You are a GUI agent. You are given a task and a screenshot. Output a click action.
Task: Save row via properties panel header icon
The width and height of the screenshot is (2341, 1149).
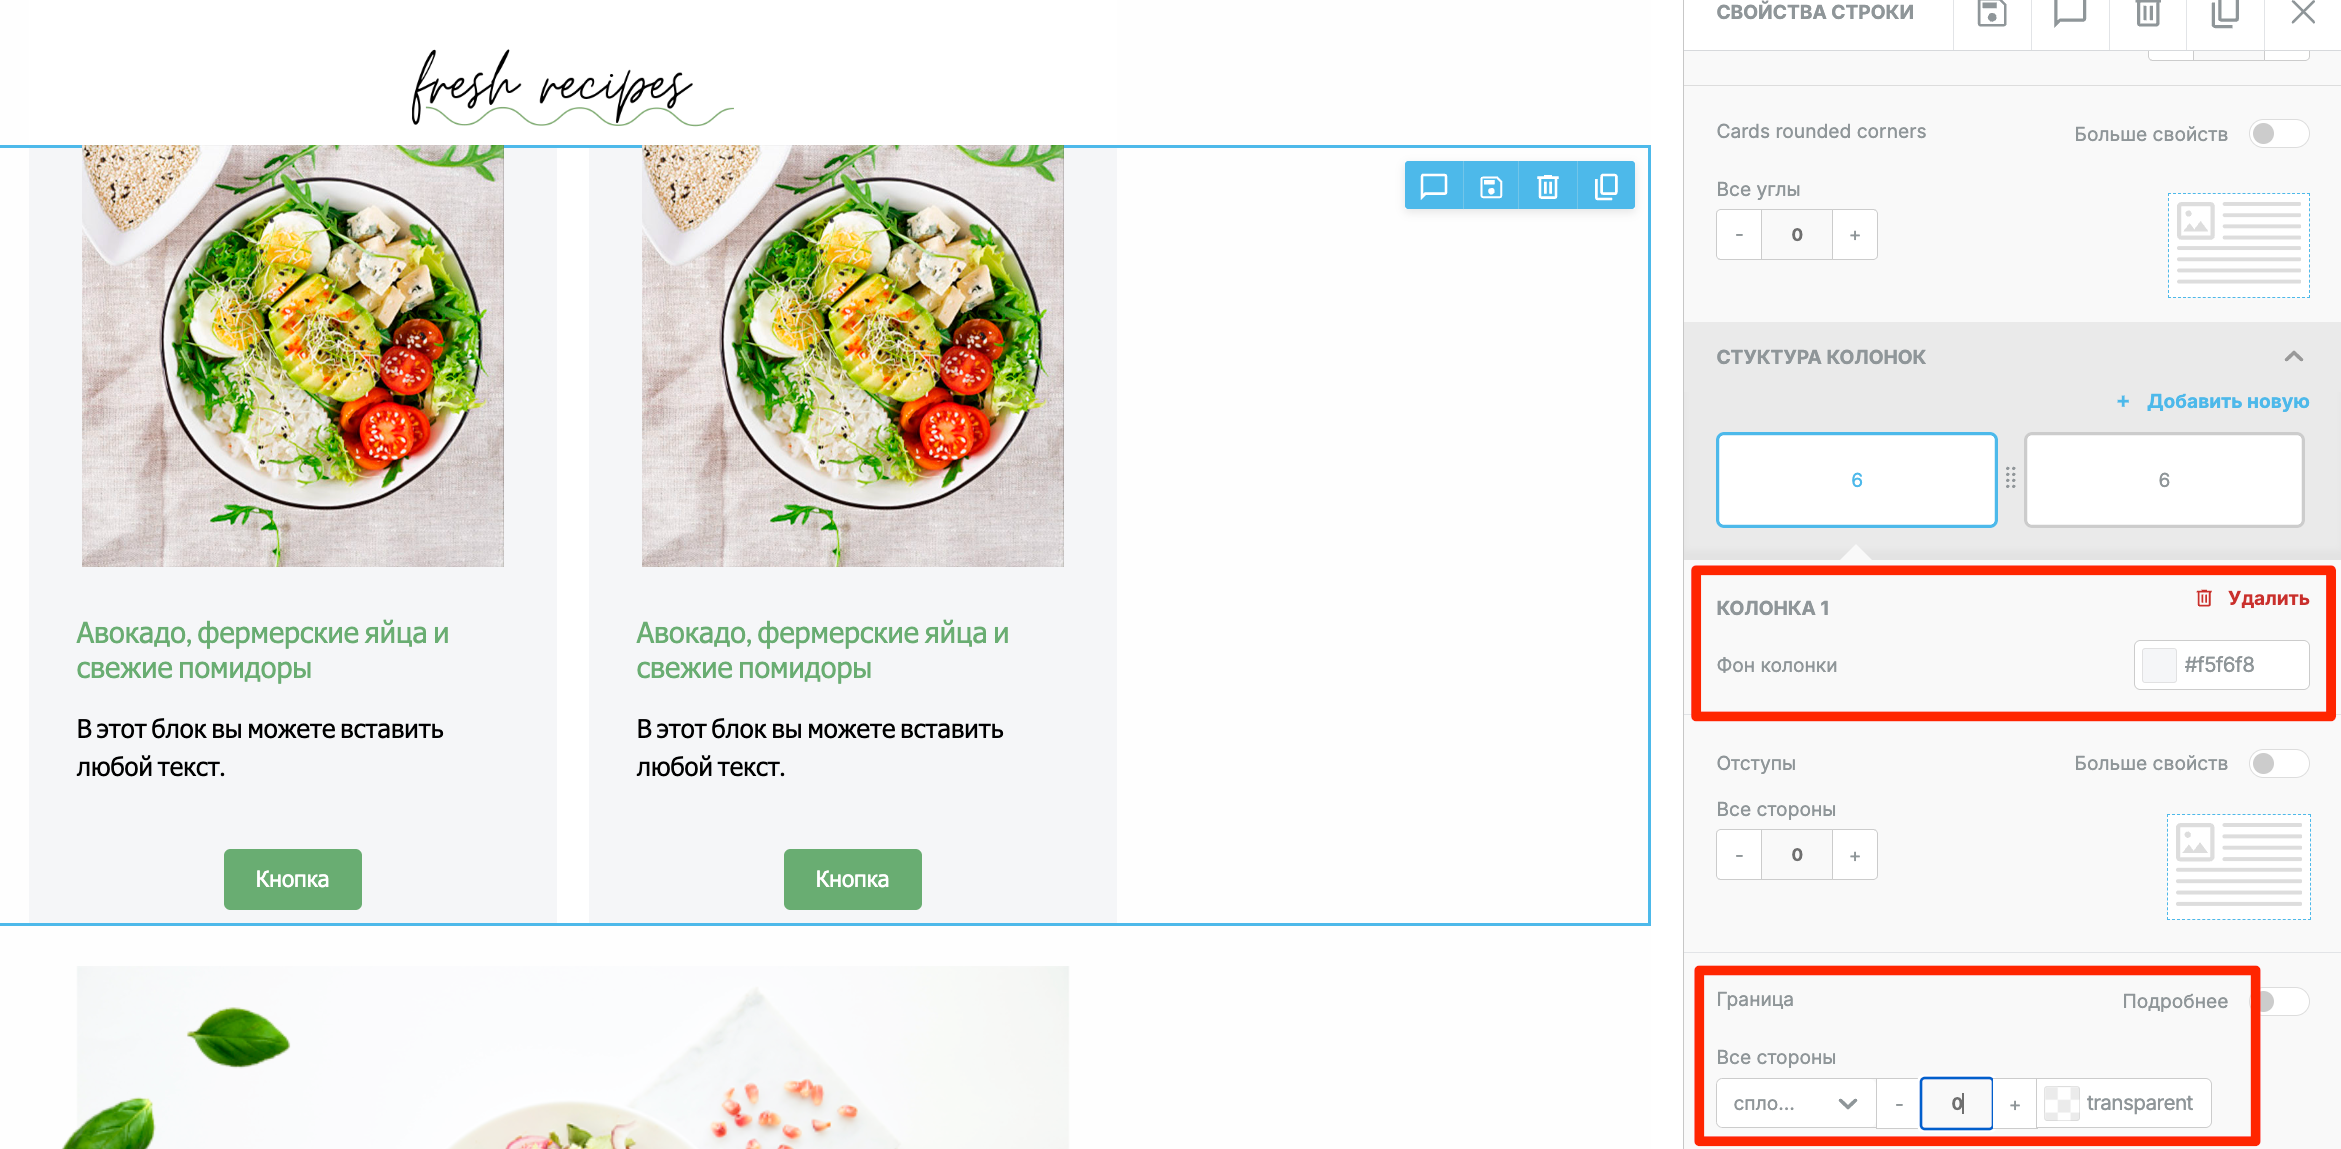(1992, 14)
